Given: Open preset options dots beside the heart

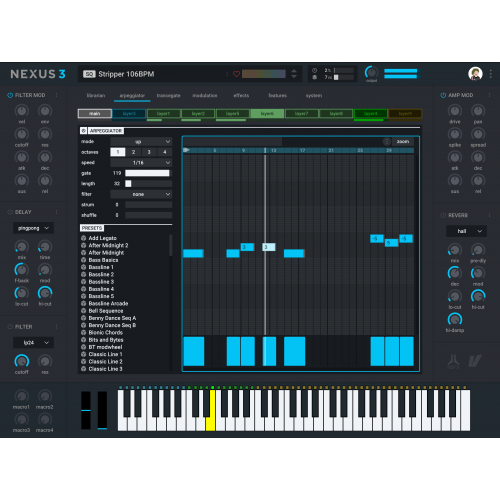Looking at the screenshot, I should 227,74.
